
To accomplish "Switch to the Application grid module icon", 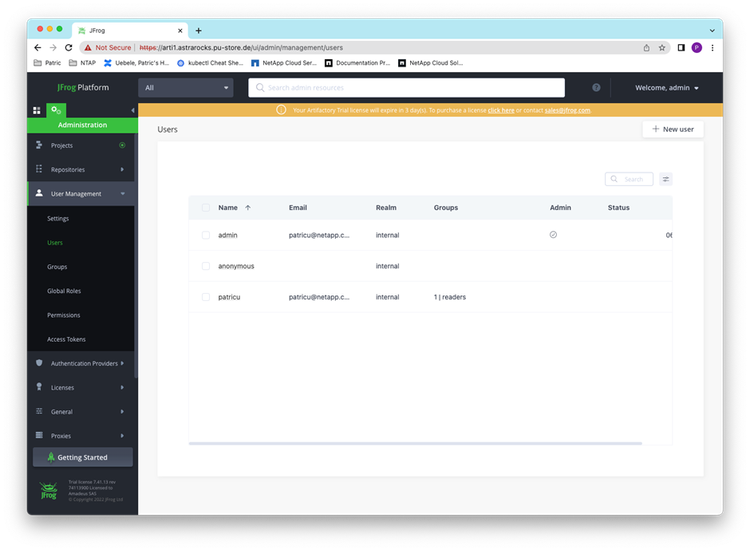I will point(37,110).
